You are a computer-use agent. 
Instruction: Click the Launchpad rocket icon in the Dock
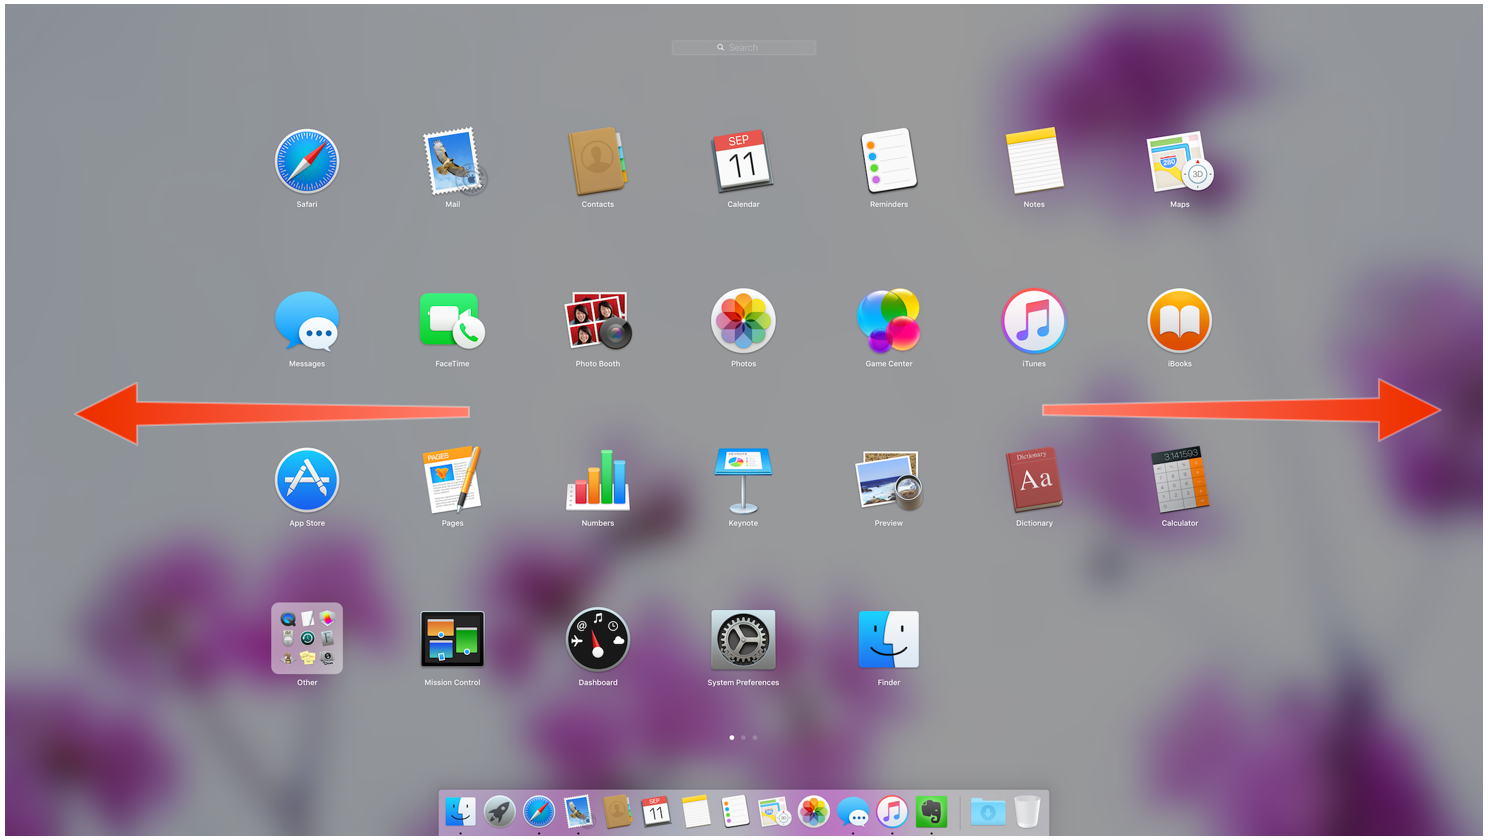coord(499,811)
